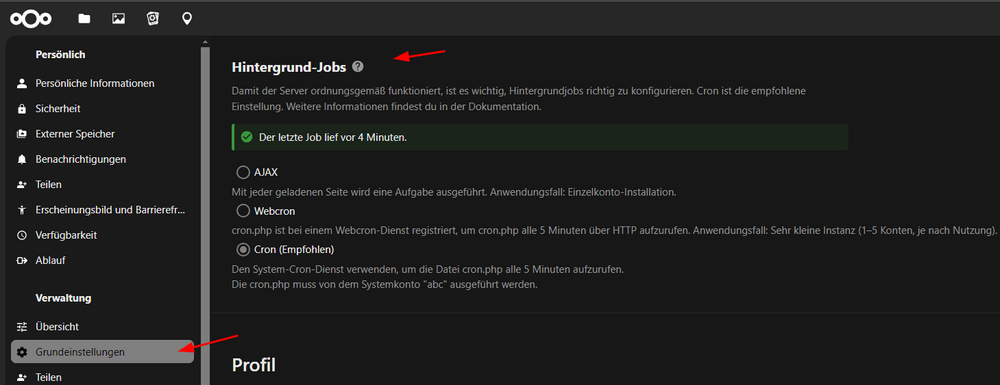Image resolution: width=1000 pixels, height=385 pixels.
Task: Select Grundeinstellungen in the sidebar
Action: click(102, 352)
